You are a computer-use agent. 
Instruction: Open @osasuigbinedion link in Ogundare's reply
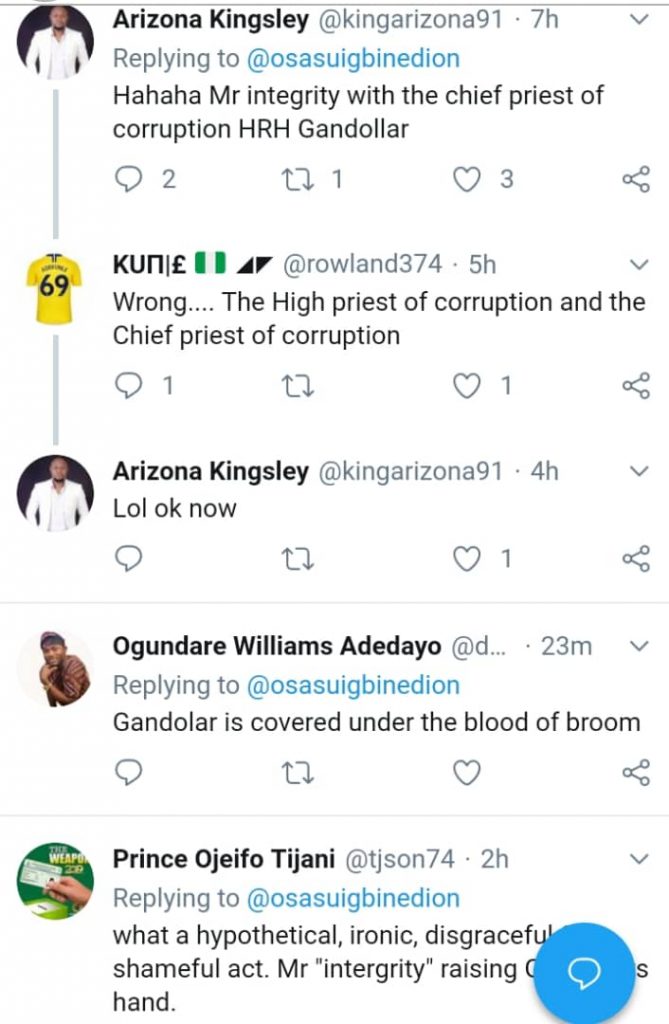350,685
